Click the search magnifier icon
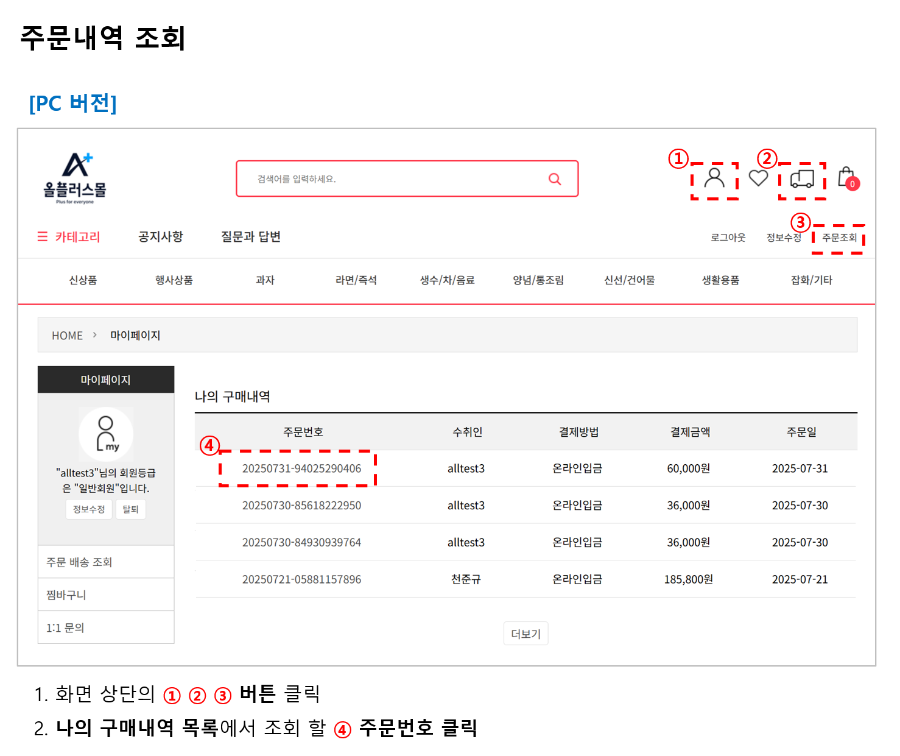This screenshot has width=900, height=756. click(554, 179)
